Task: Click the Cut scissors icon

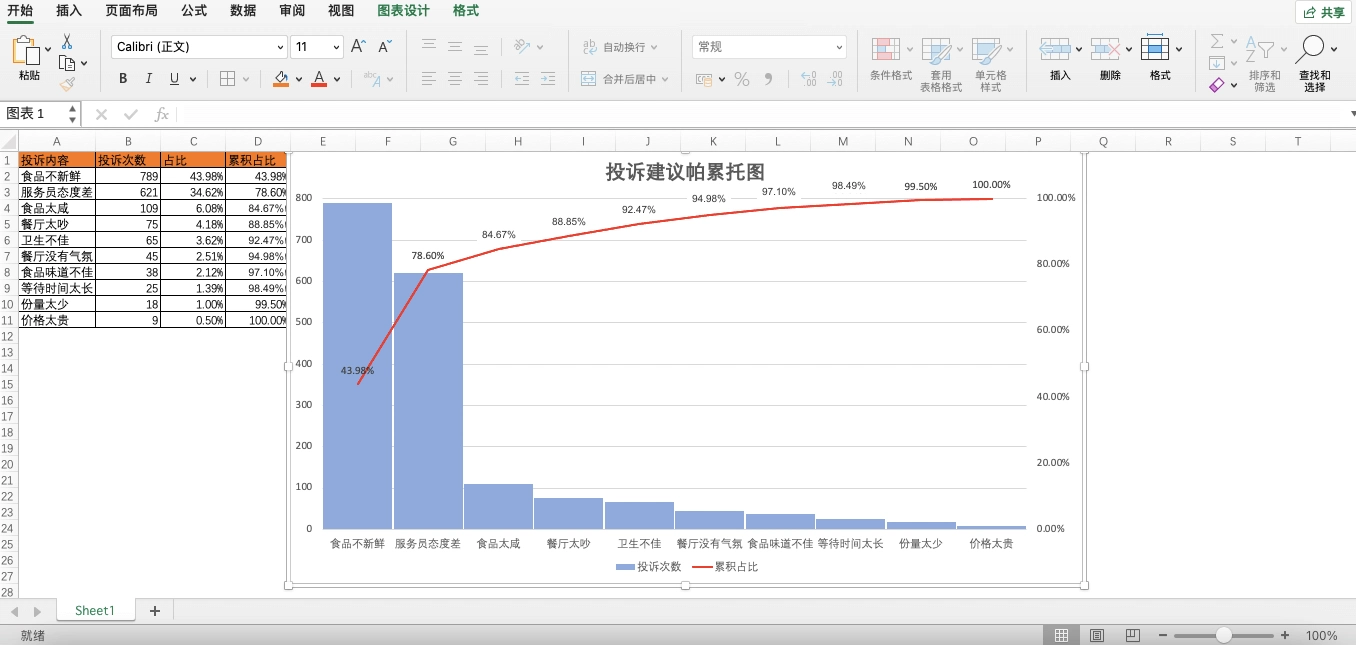Action: 67,42
